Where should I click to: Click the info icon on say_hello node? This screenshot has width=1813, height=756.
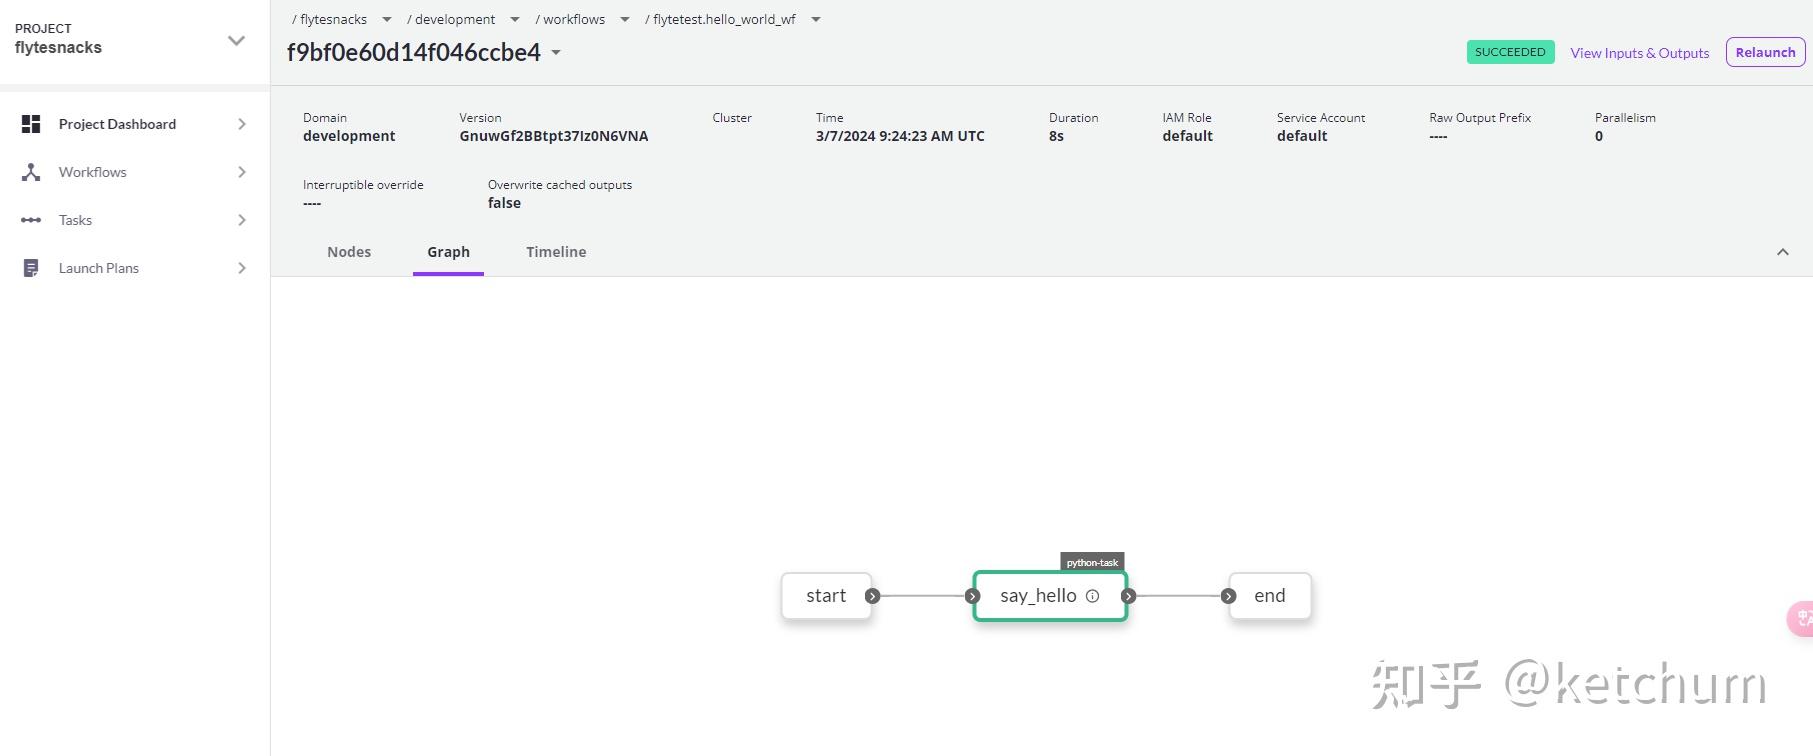pyautogui.click(x=1092, y=596)
